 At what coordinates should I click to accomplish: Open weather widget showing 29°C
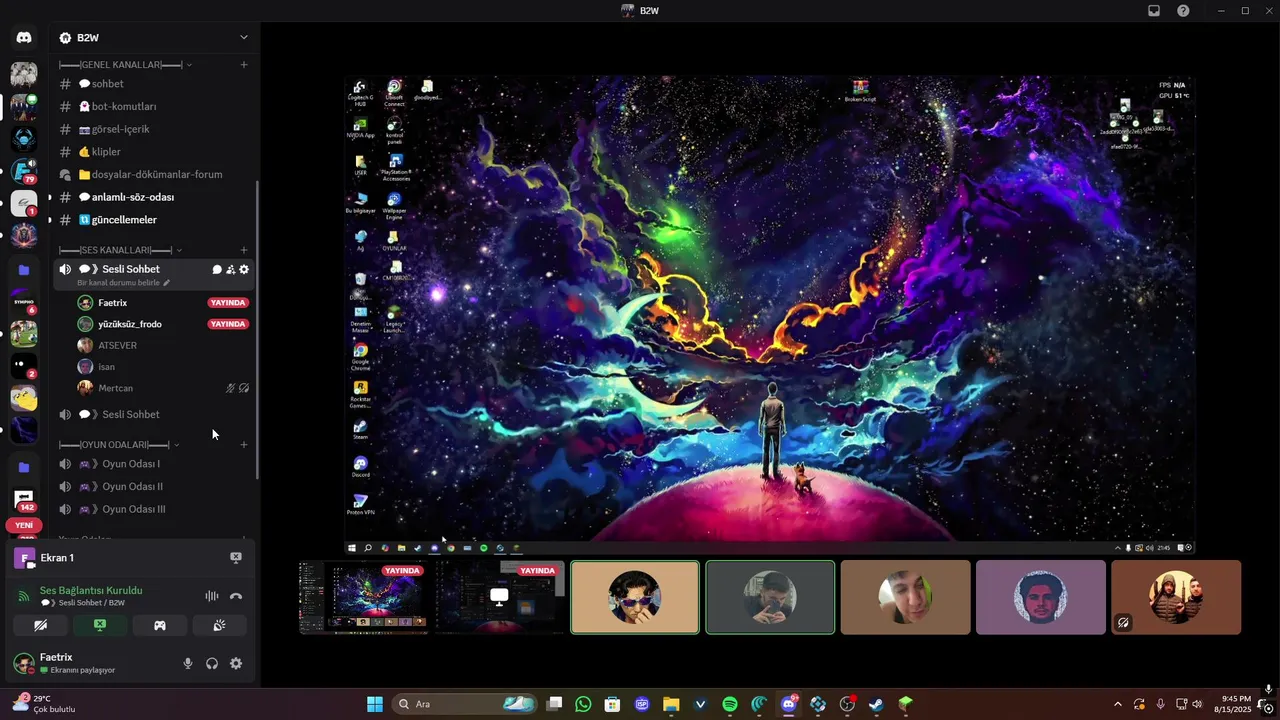coord(45,703)
